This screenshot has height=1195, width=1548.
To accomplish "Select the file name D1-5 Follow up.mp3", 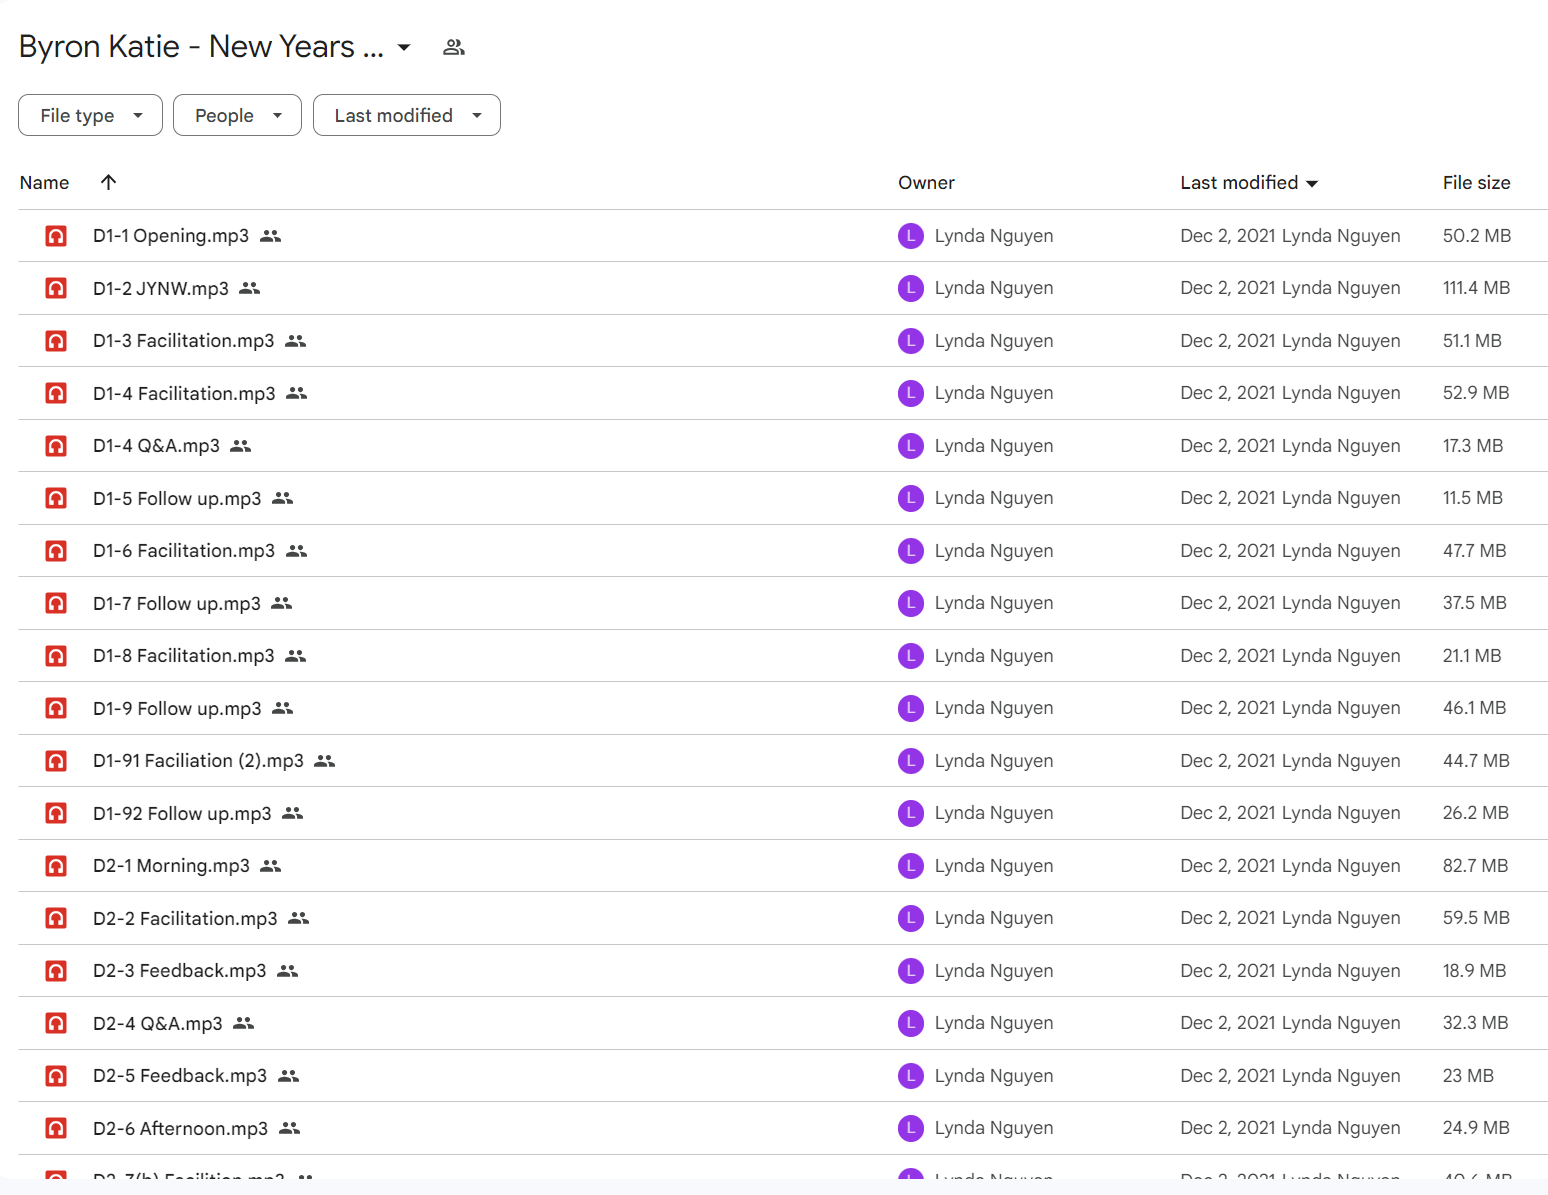I will 177,498.
